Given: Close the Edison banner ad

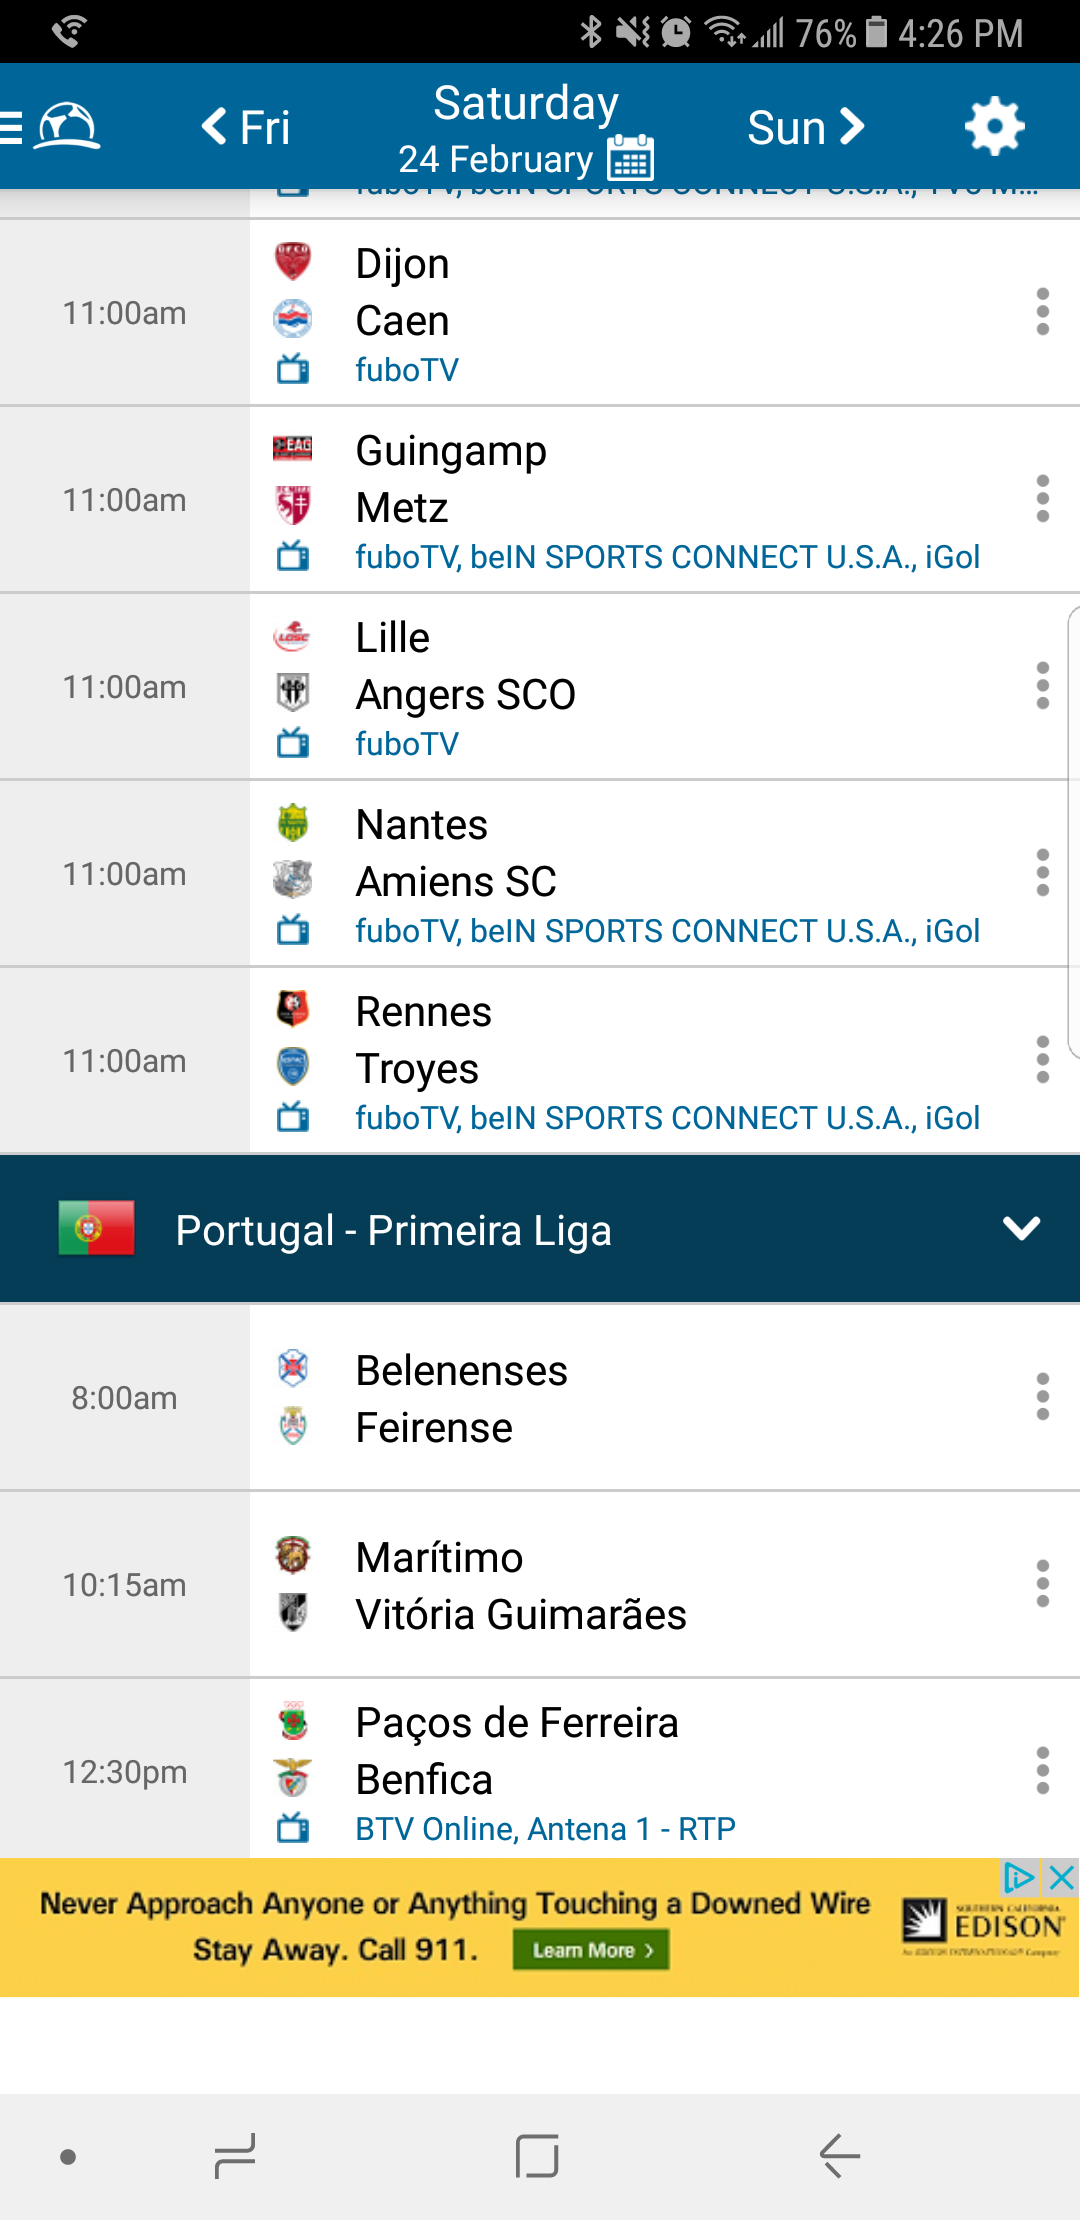Looking at the screenshot, I should click(x=1061, y=1878).
